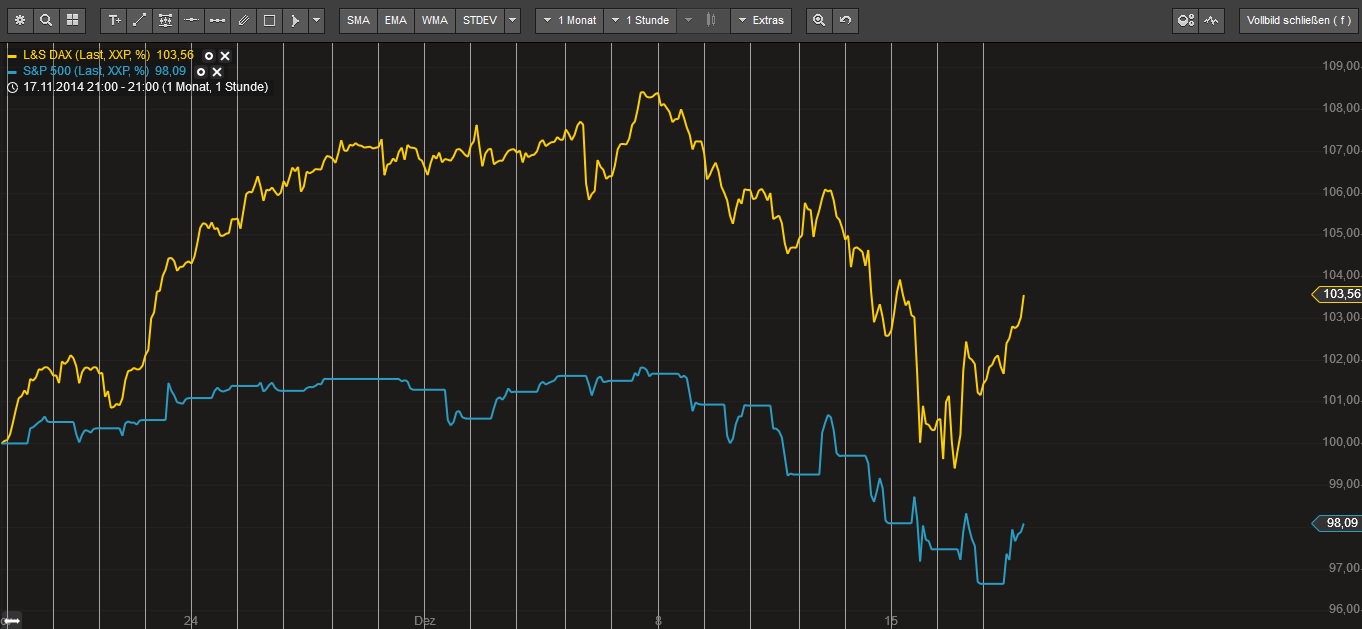Click the 105,00 axis label
The height and width of the screenshot is (629, 1362).
tap(1340, 233)
